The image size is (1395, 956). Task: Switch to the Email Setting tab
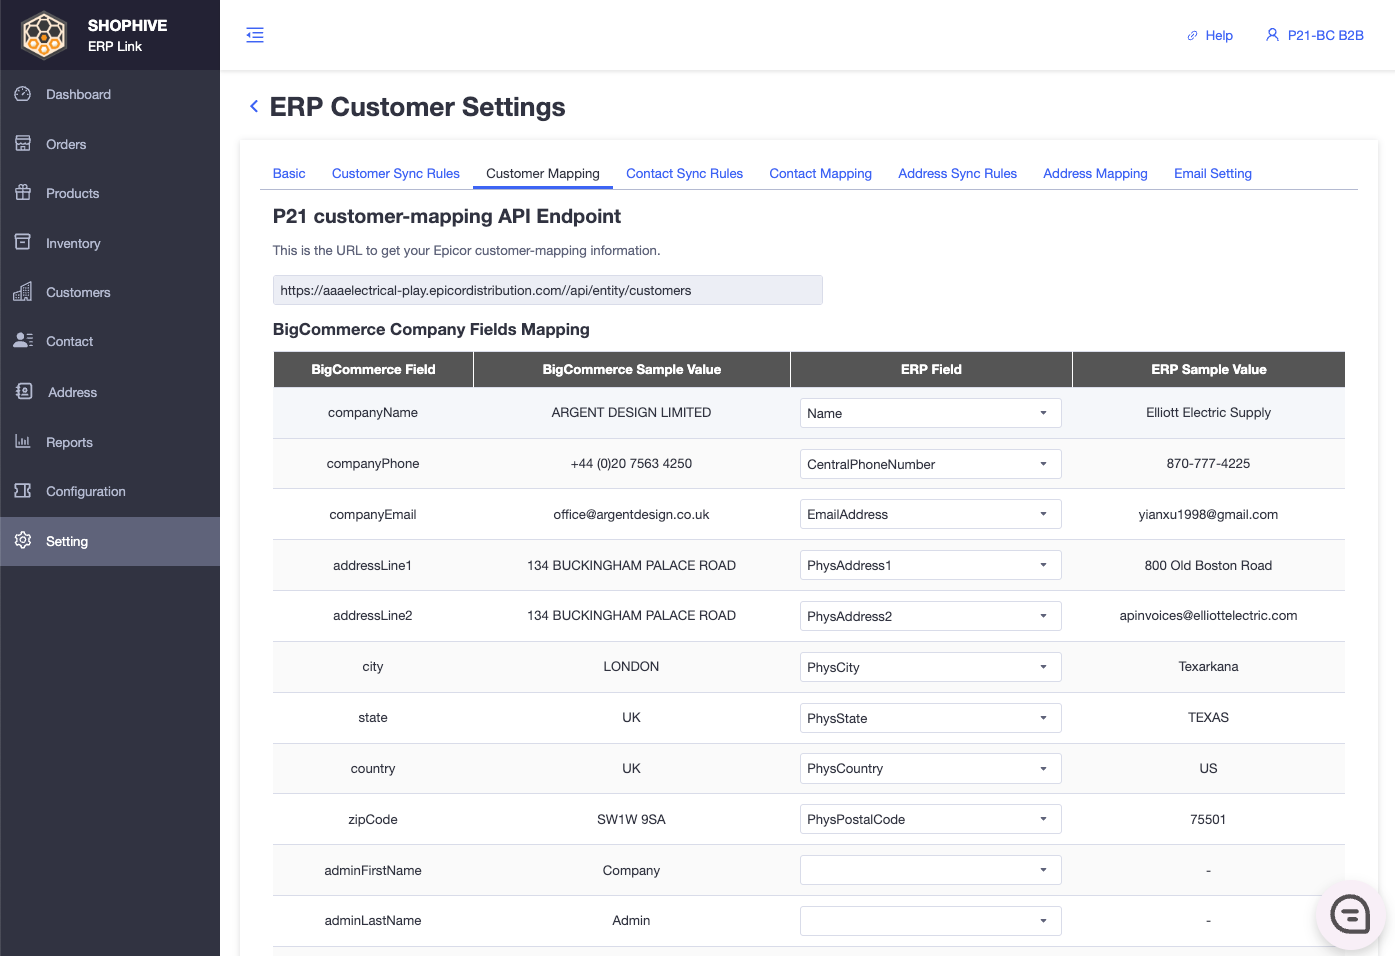pyautogui.click(x=1213, y=173)
